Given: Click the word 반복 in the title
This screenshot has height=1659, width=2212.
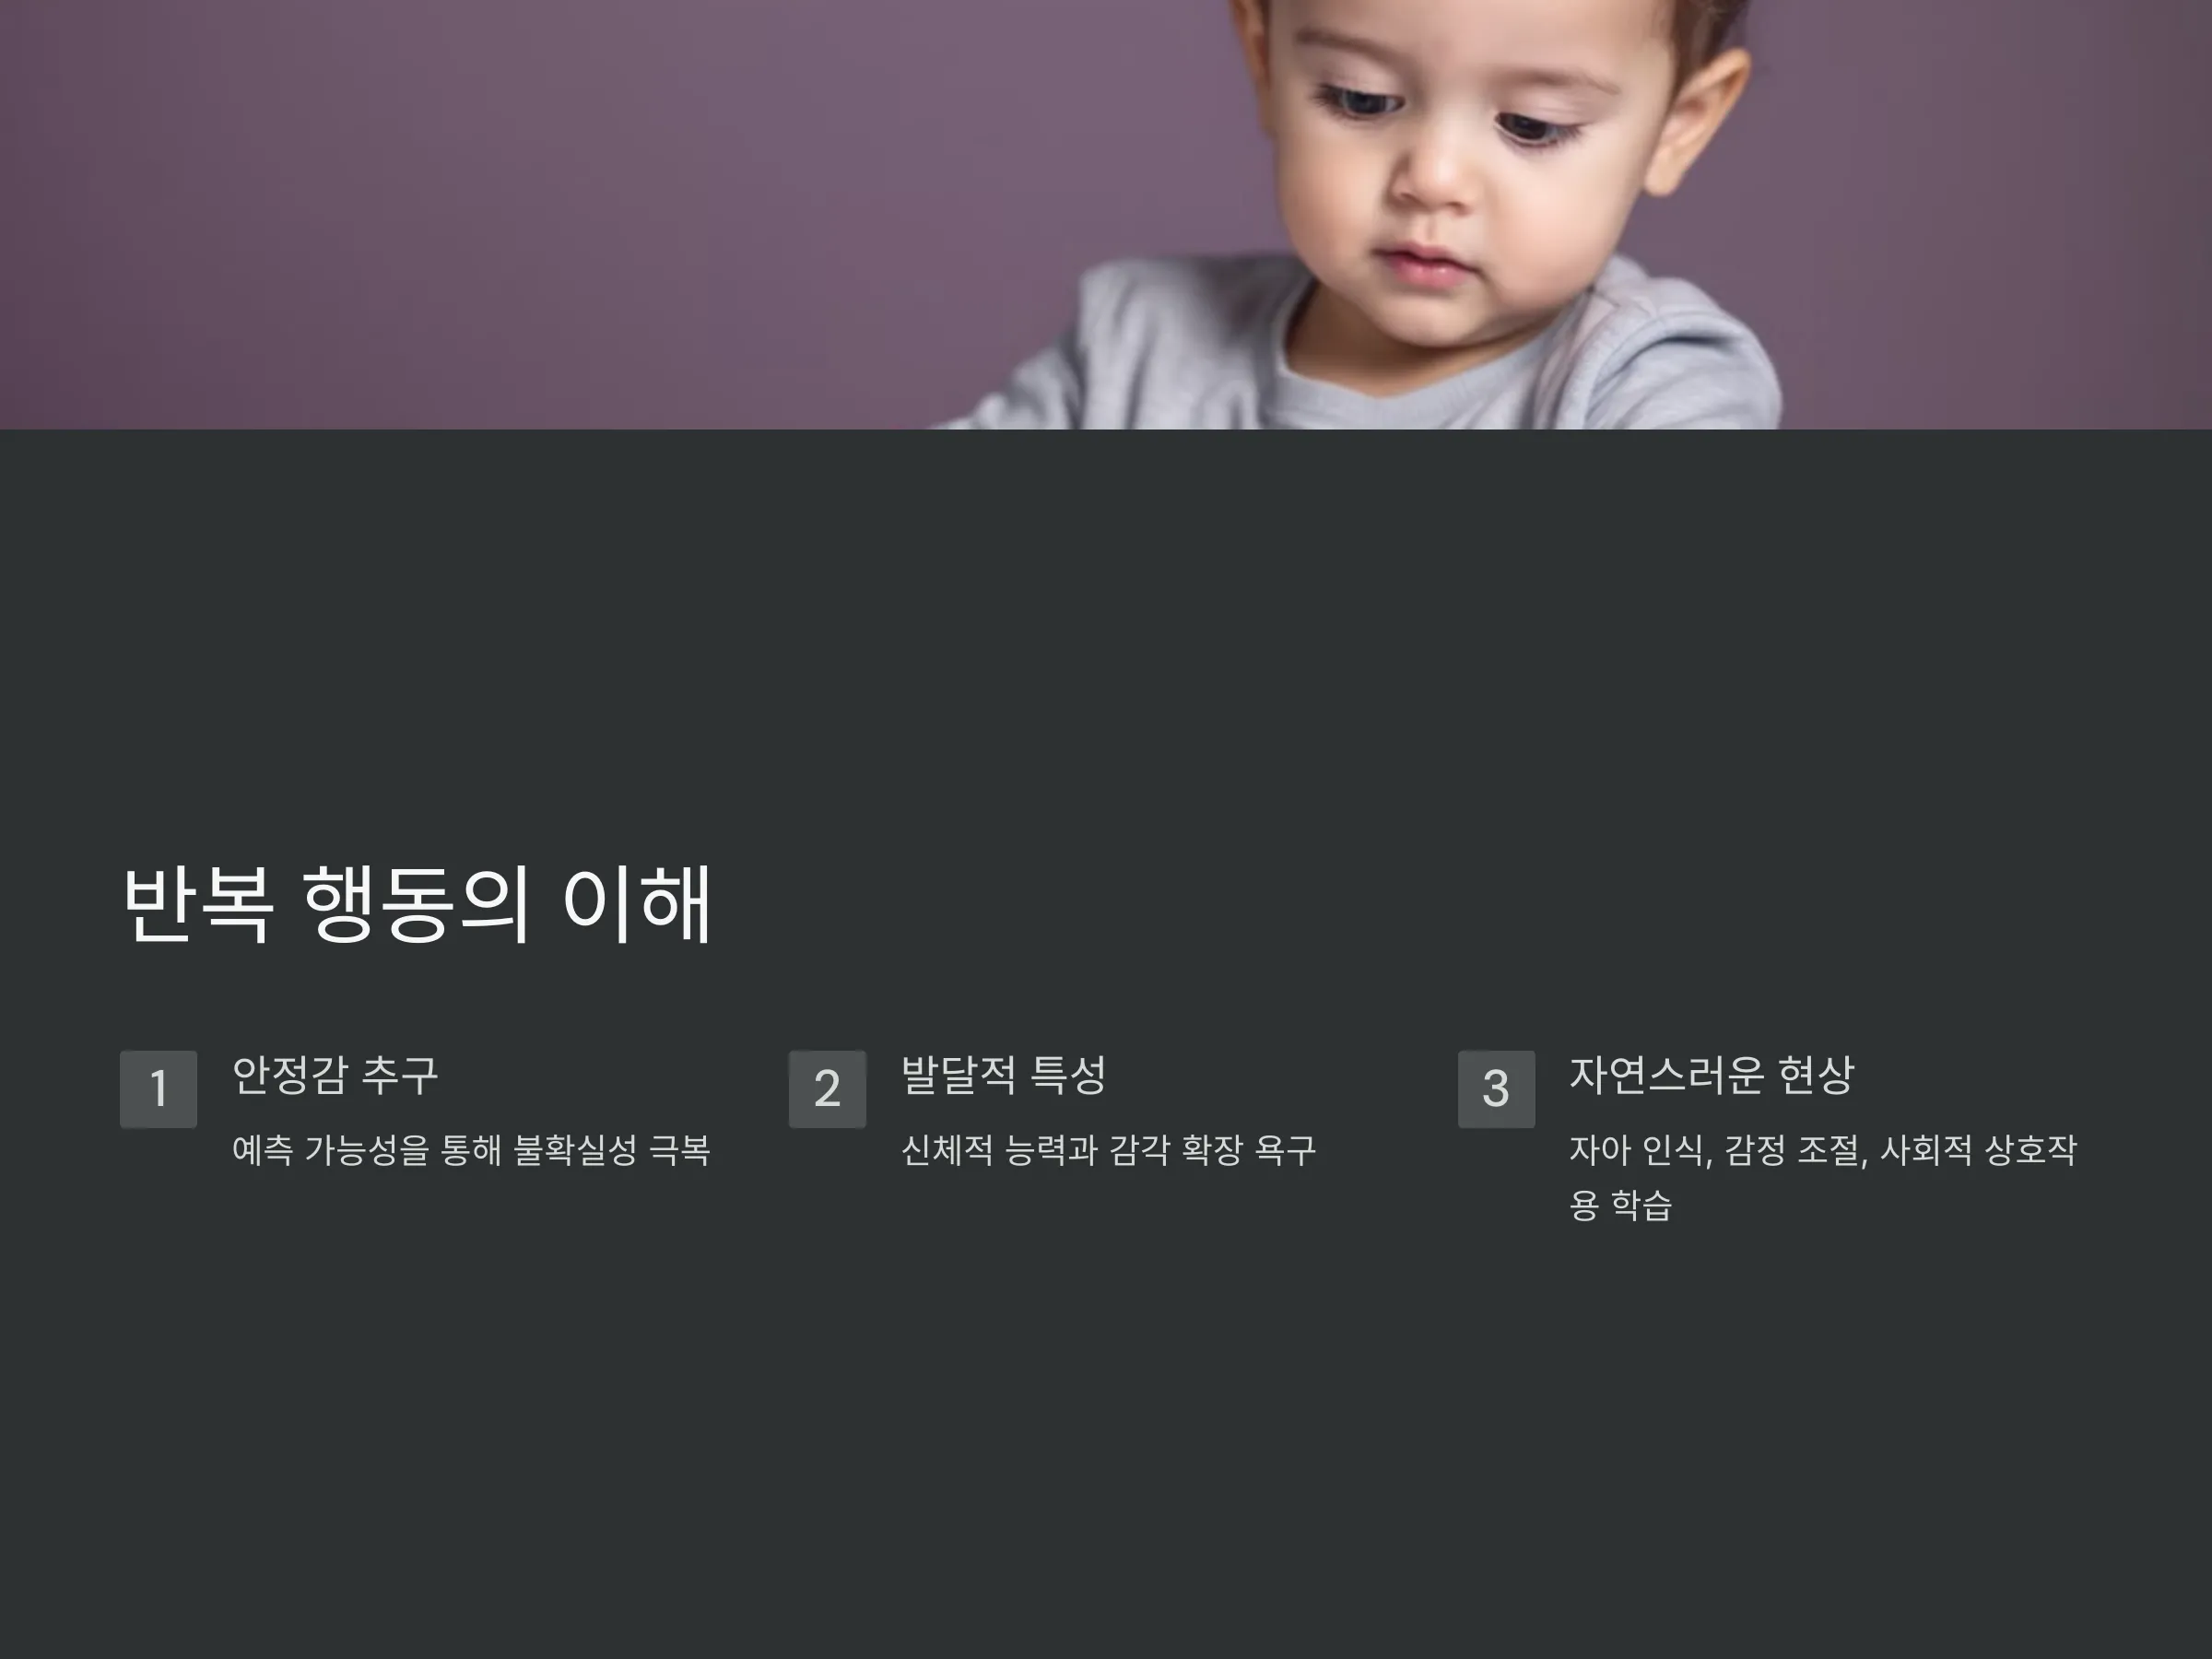Looking at the screenshot, I should [x=198, y=904].
